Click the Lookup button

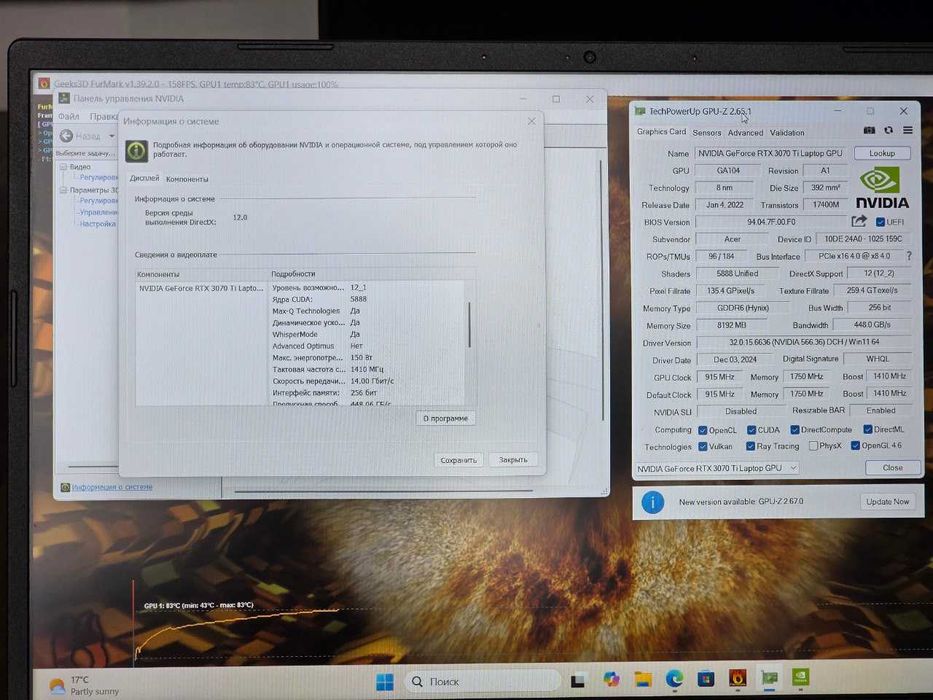pos(882,153)
